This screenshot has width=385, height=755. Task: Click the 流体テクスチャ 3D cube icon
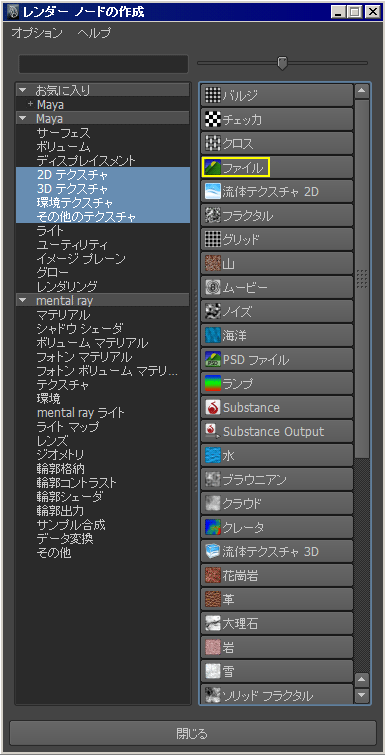(x=212, y=551)
